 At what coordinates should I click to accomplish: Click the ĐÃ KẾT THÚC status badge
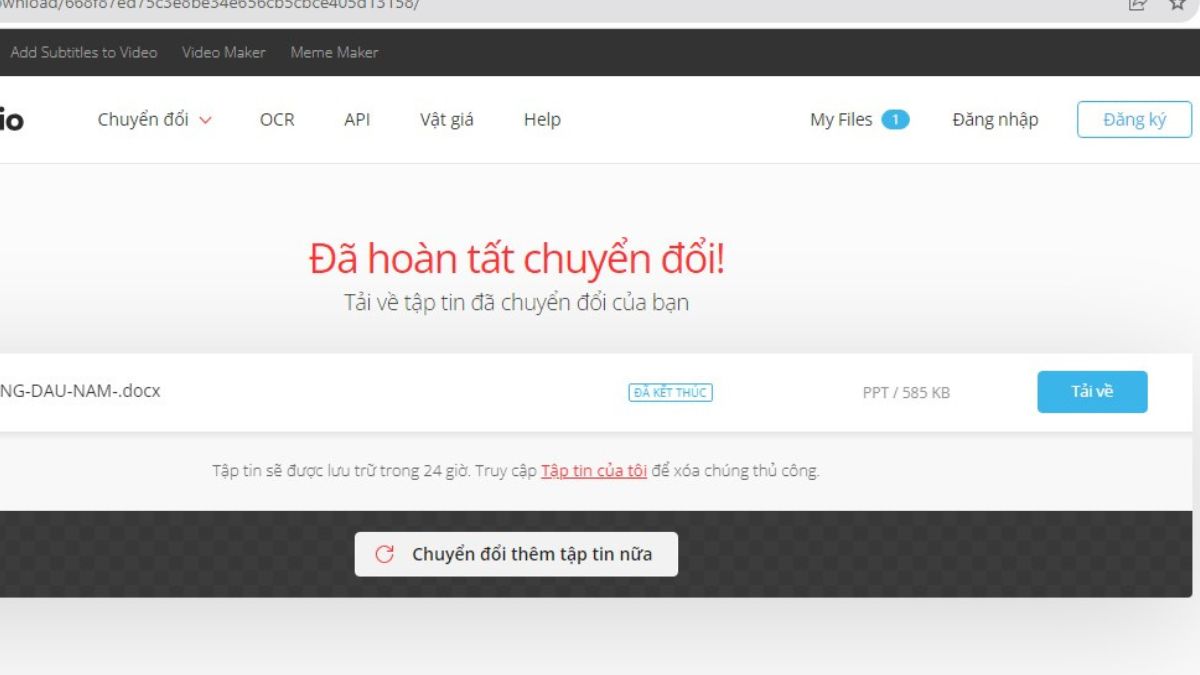[x=670, y=392]
